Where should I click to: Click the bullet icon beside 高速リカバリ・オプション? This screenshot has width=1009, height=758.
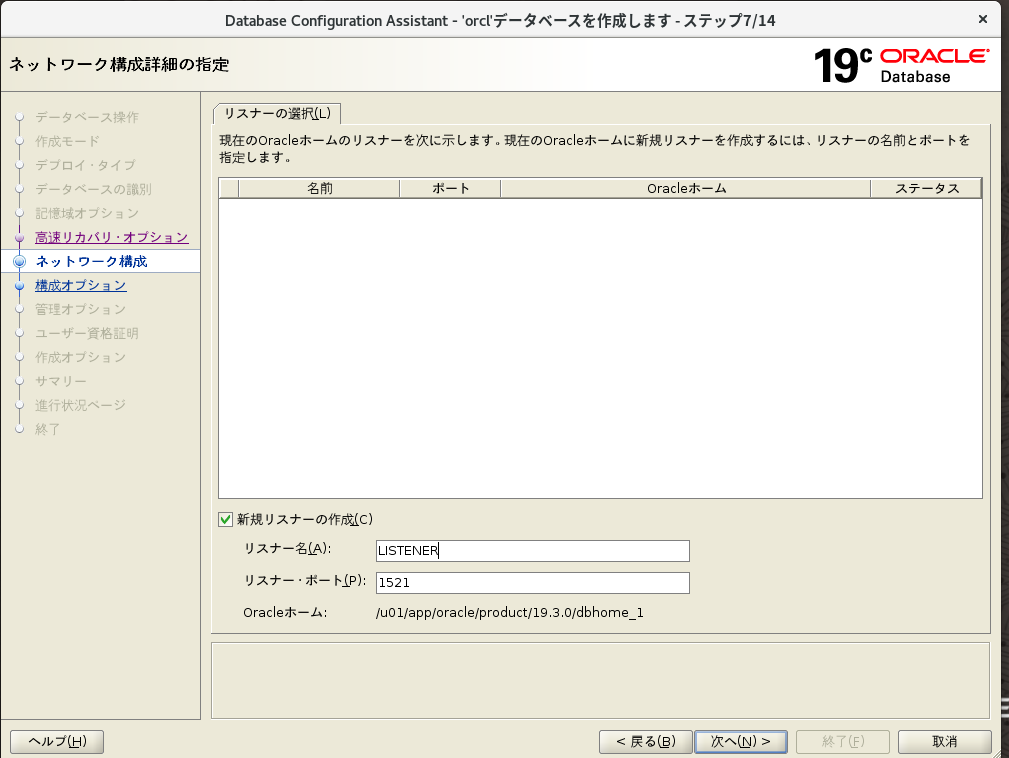tap(19, 238)
